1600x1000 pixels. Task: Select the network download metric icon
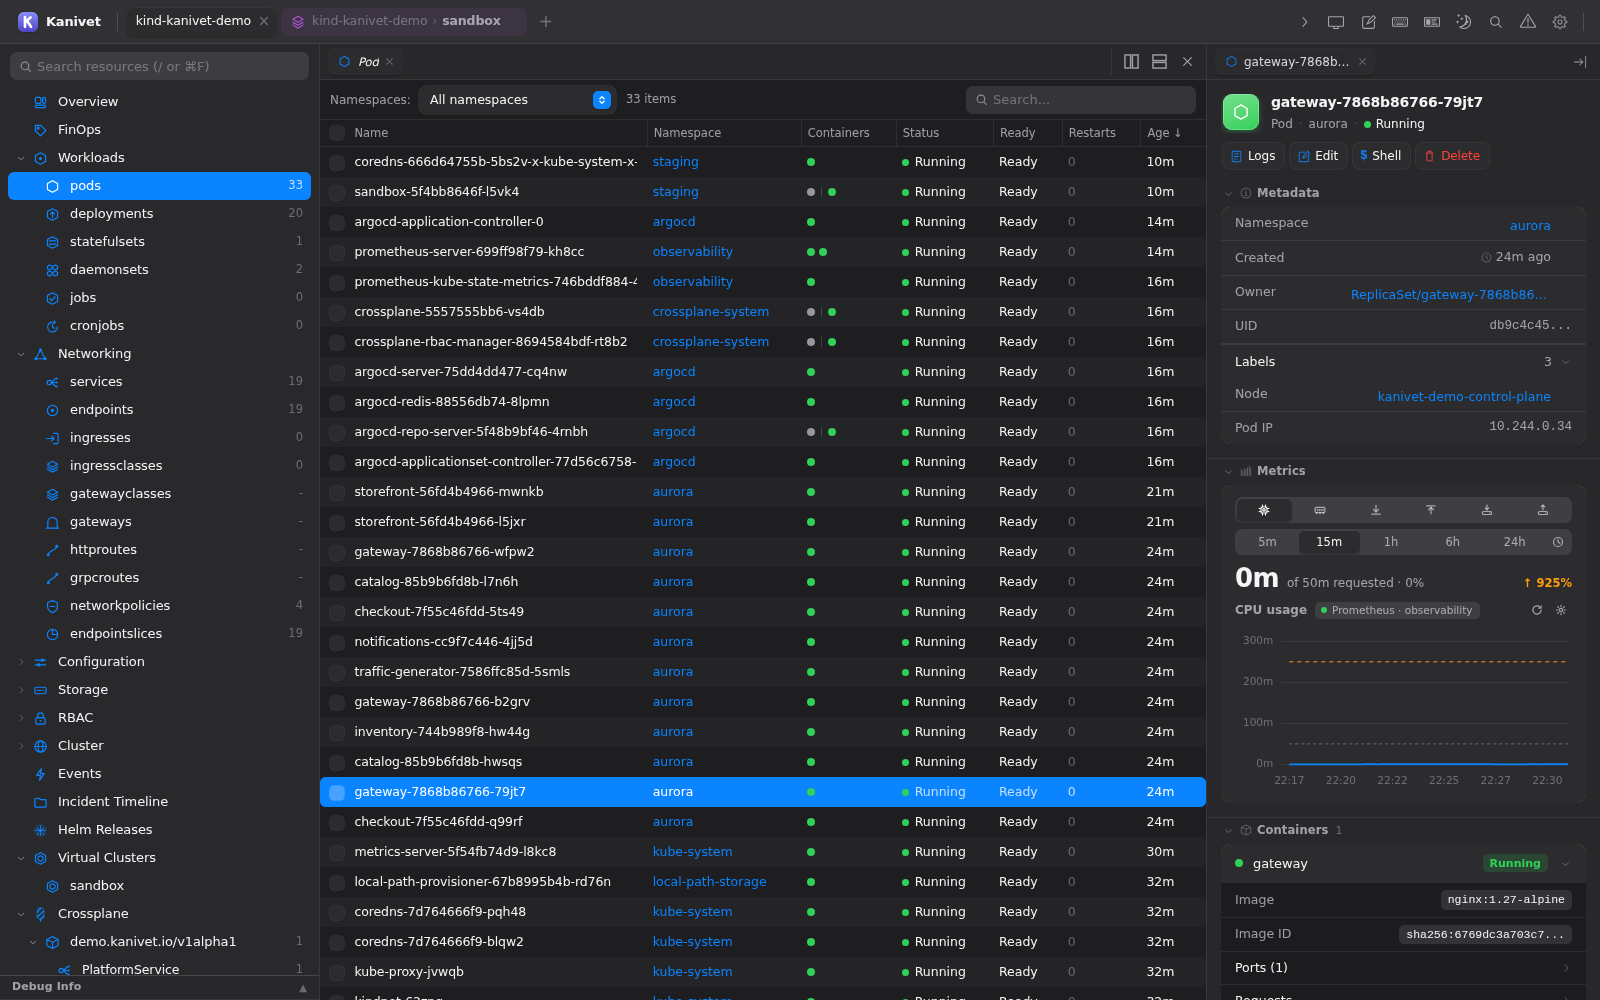[x=1376, y=510]
